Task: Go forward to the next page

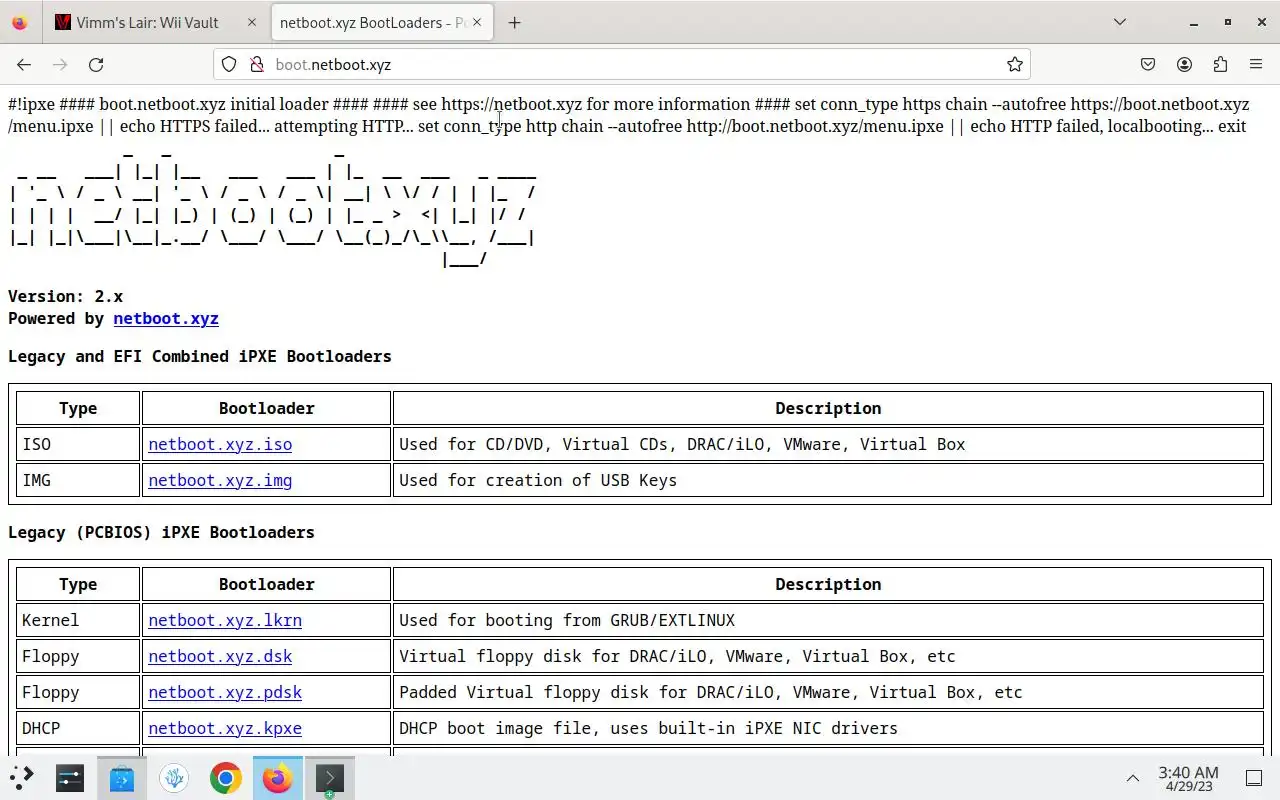Action: 60,64
